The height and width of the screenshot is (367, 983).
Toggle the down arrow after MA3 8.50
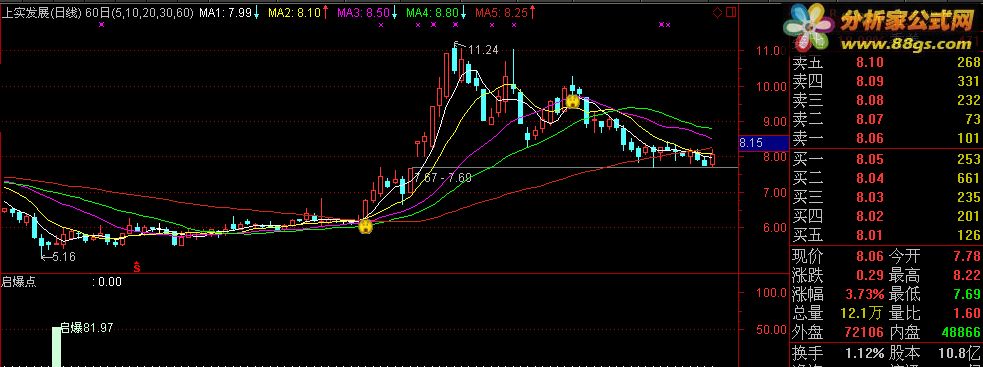point(394,12)
